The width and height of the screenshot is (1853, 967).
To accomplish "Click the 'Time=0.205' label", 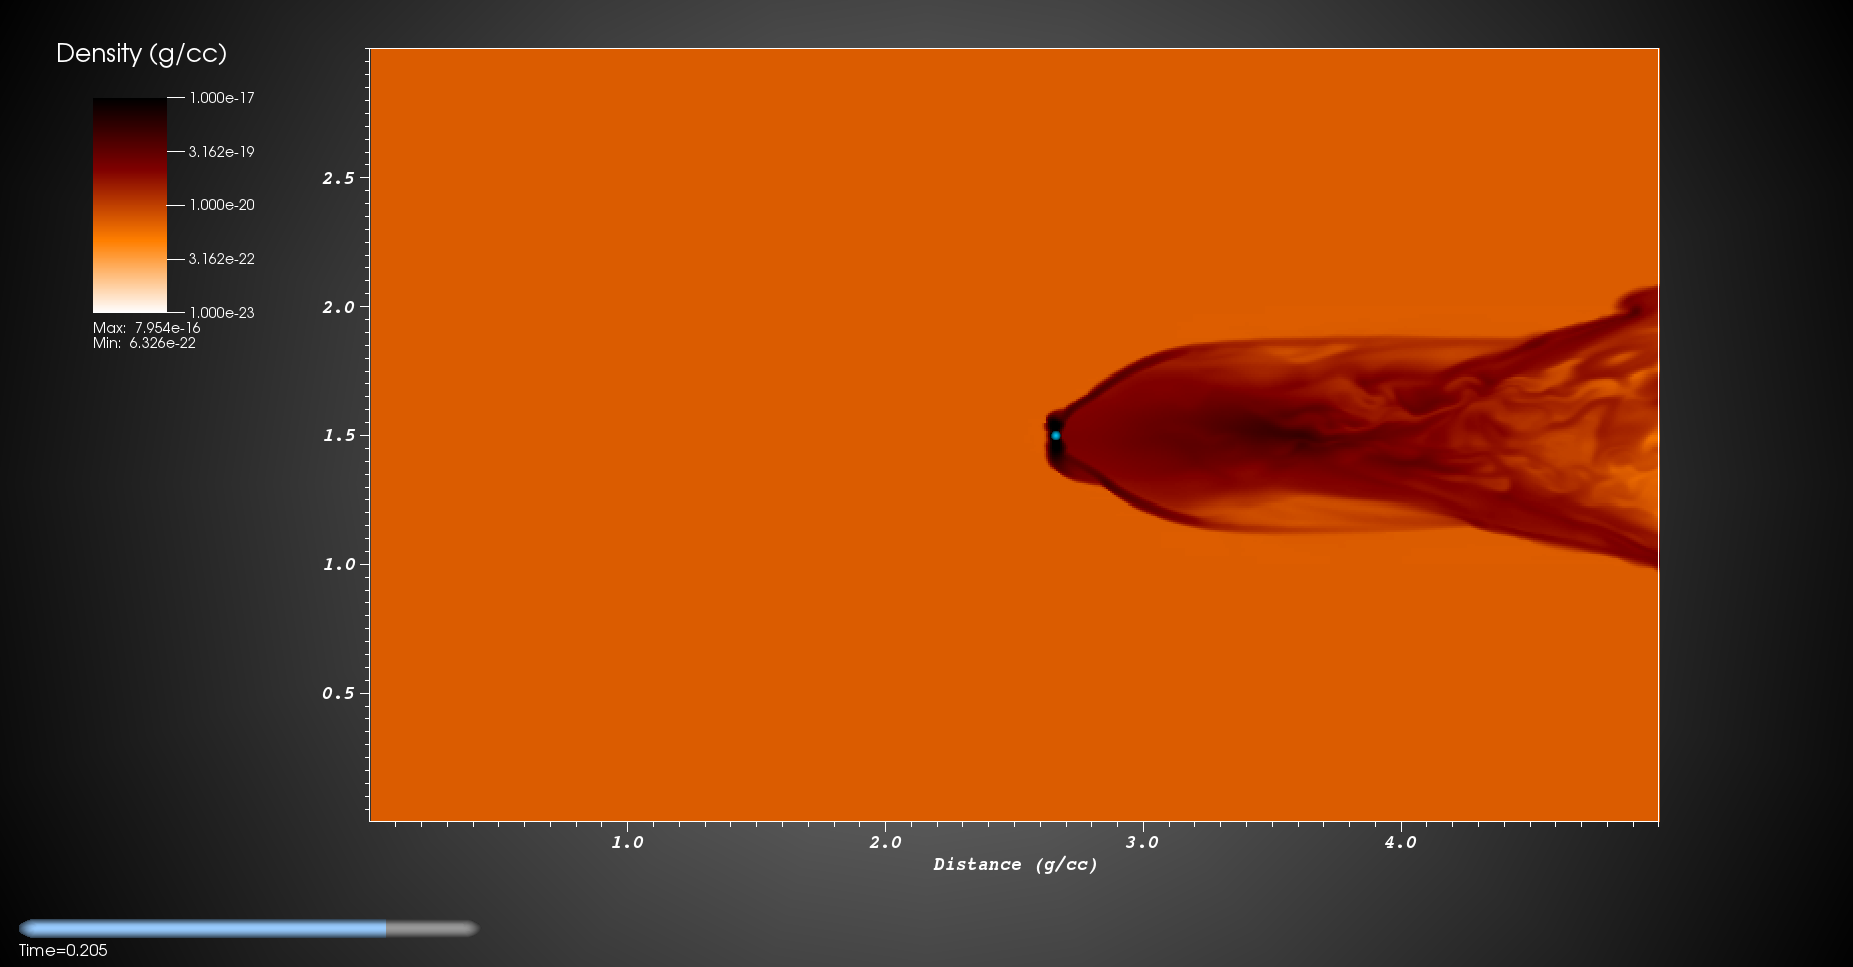I will click(63, 950).
